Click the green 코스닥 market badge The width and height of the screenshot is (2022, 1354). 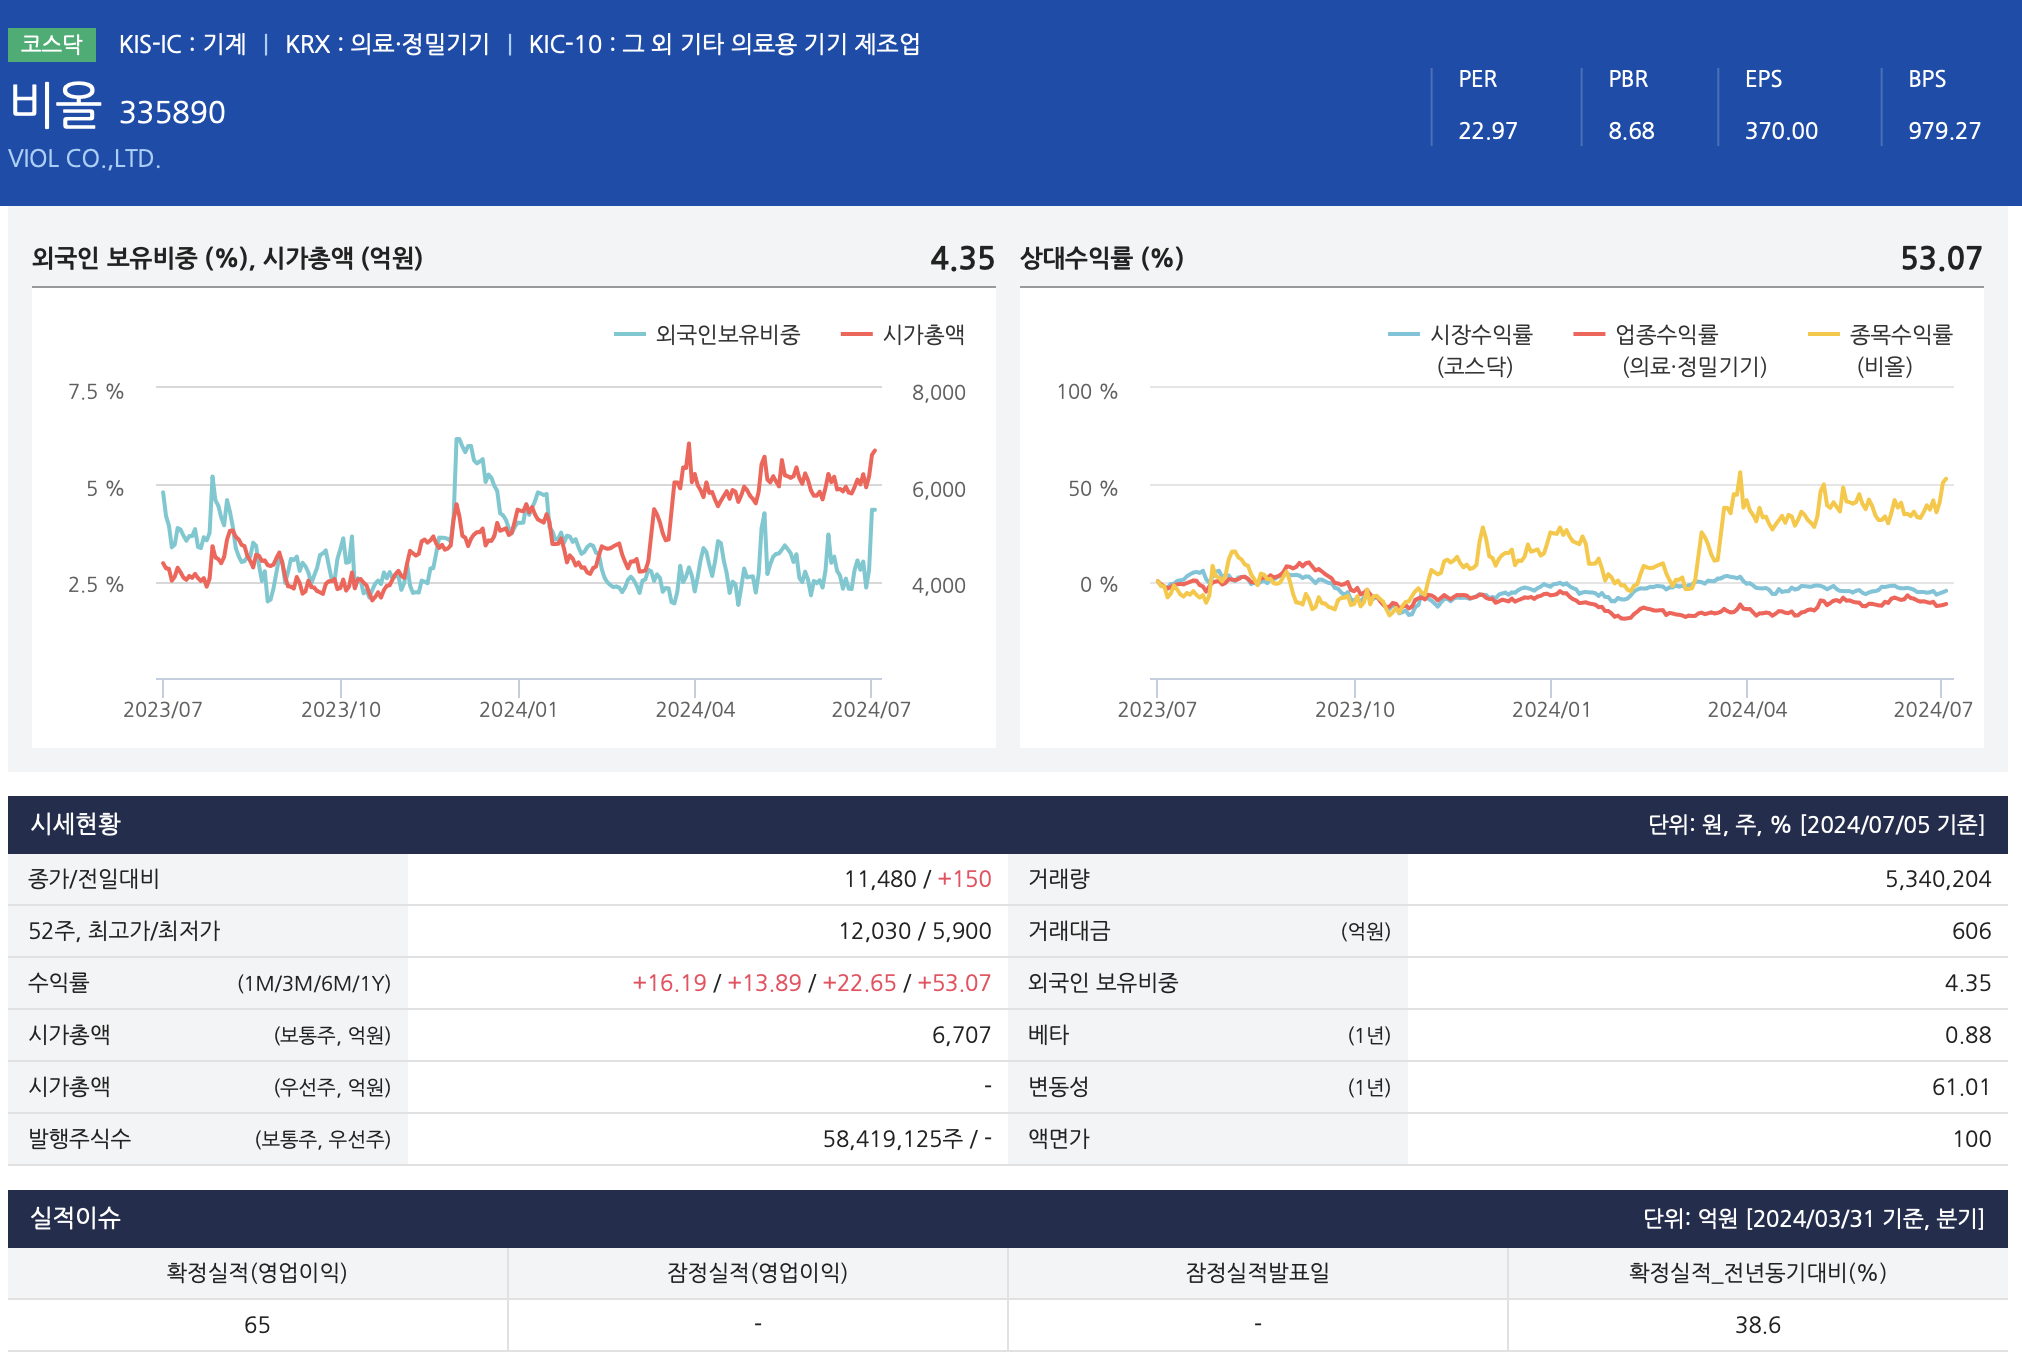(x=51, y=44)
